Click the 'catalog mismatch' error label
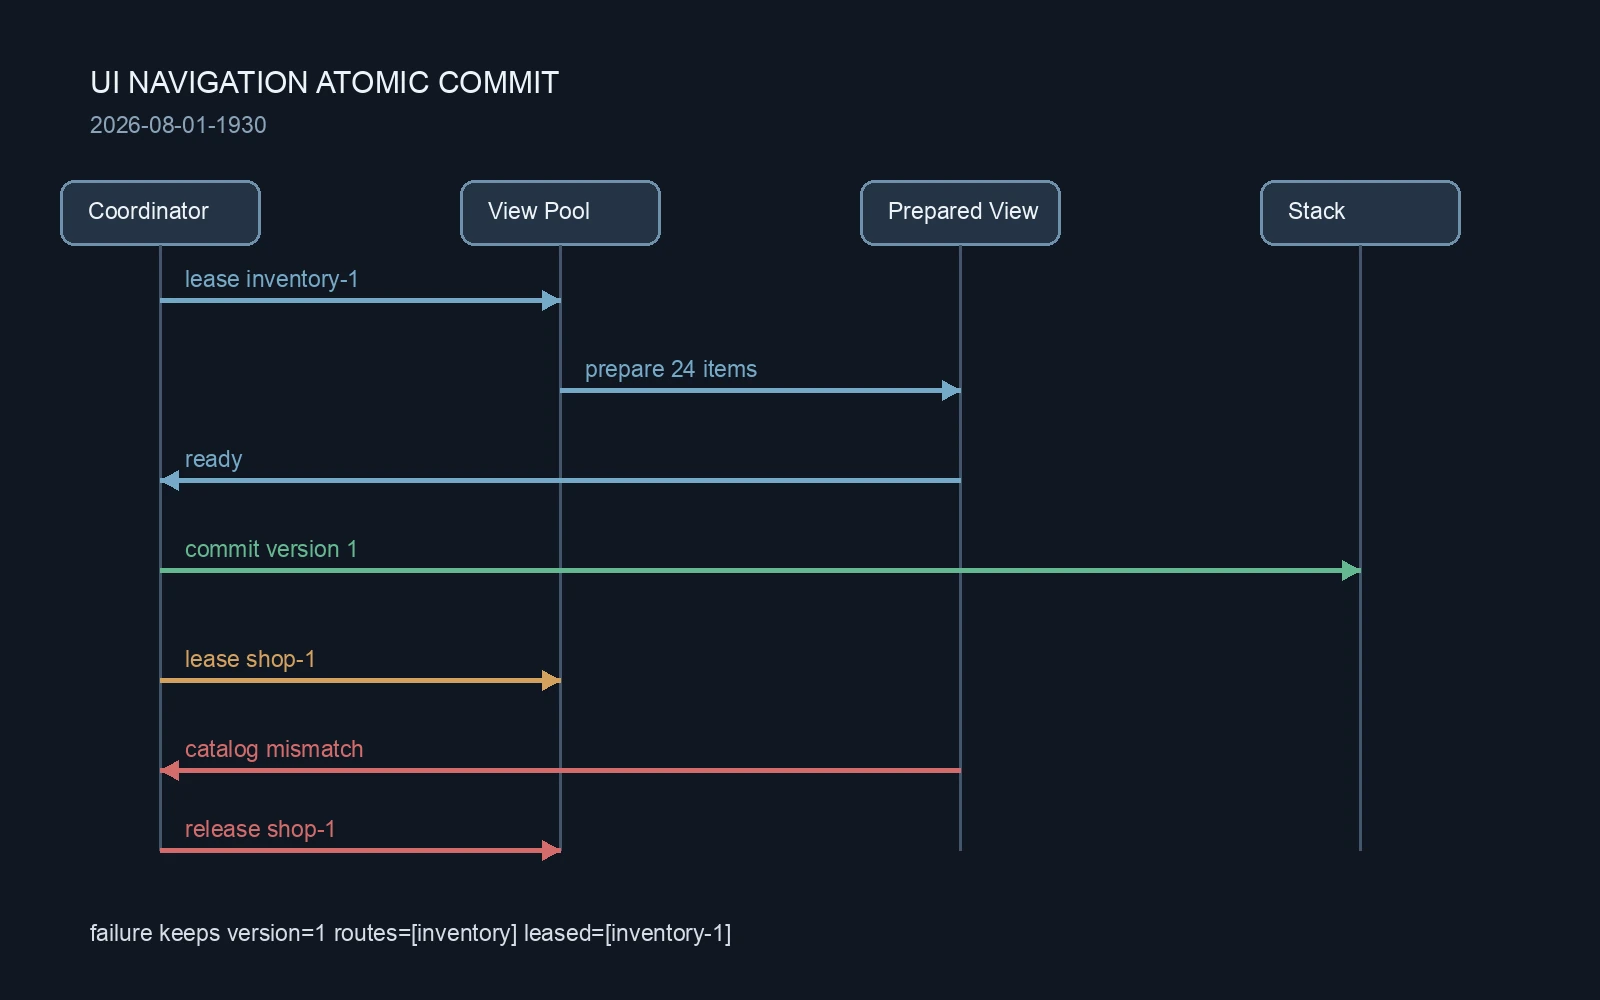This screenshot has width=1600, height=1000. click(x=273, y=750)
